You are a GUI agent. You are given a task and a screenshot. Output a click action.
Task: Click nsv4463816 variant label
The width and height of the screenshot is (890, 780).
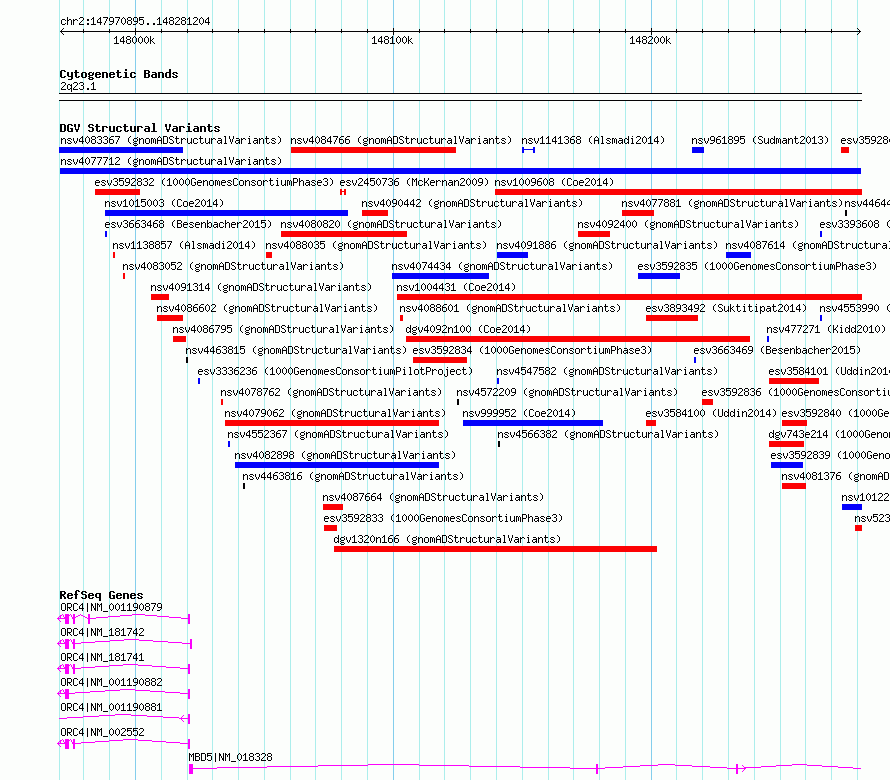coord(353,476)
